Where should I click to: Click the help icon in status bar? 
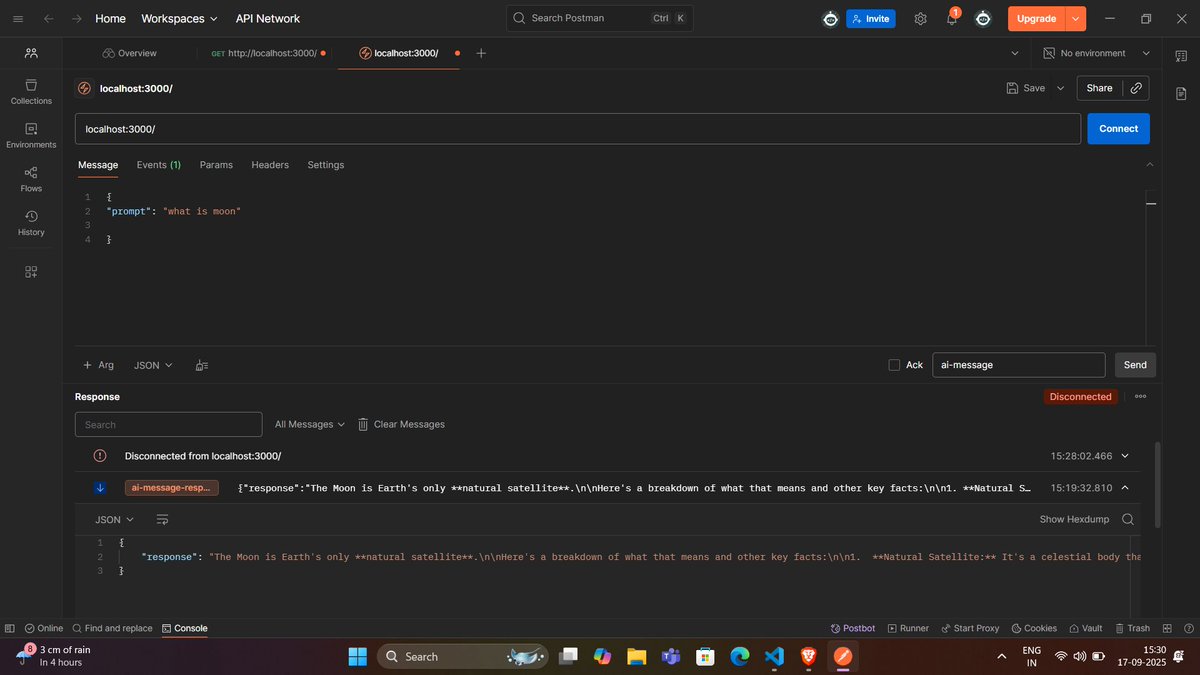1188,628
